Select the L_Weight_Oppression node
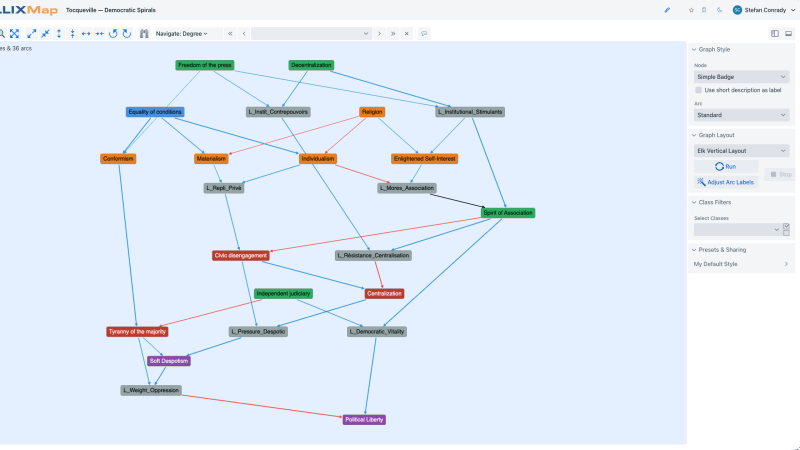 (151, 391)
